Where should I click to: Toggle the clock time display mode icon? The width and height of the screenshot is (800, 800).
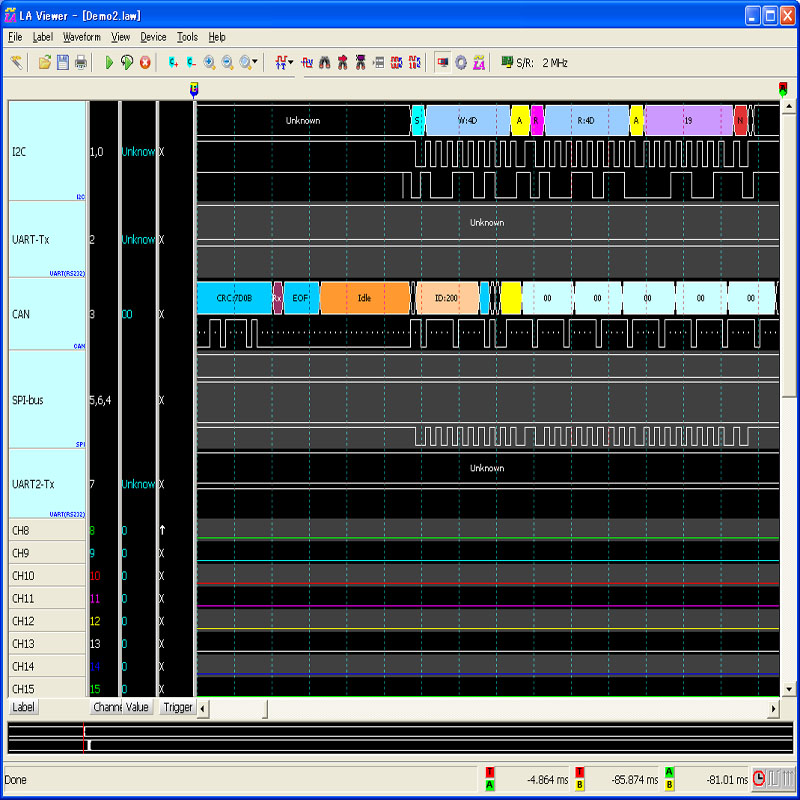(x=760, y=778)
